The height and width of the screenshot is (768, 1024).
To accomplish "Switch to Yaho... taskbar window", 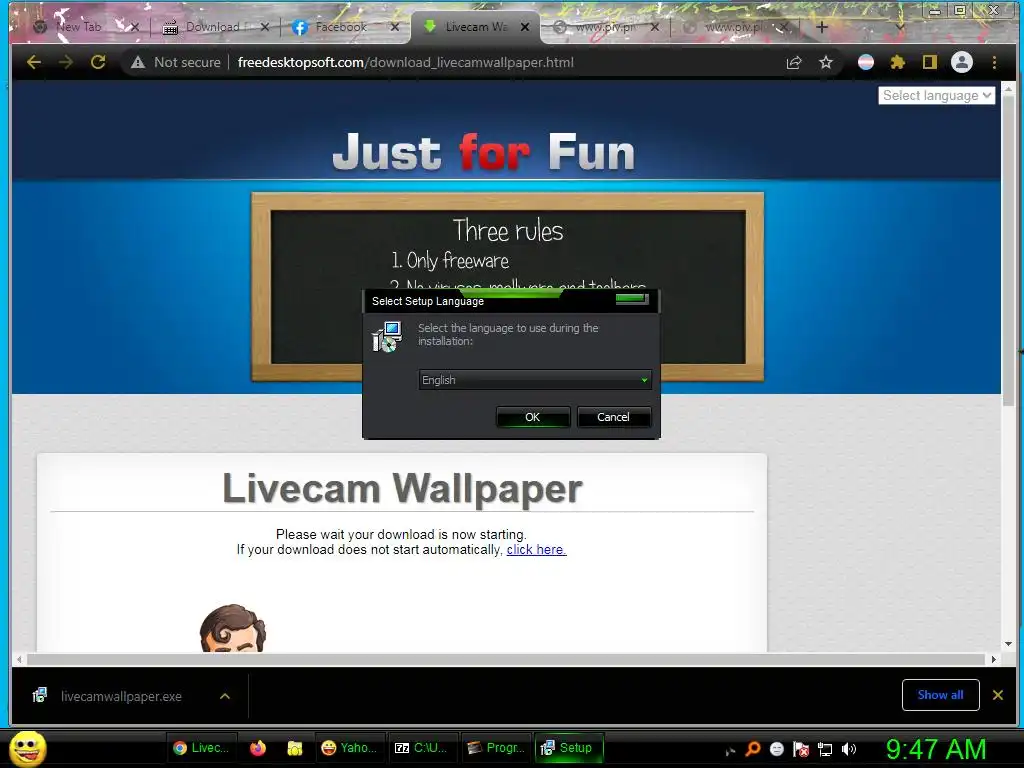I will pyautogui.click(x=349, y=748).
